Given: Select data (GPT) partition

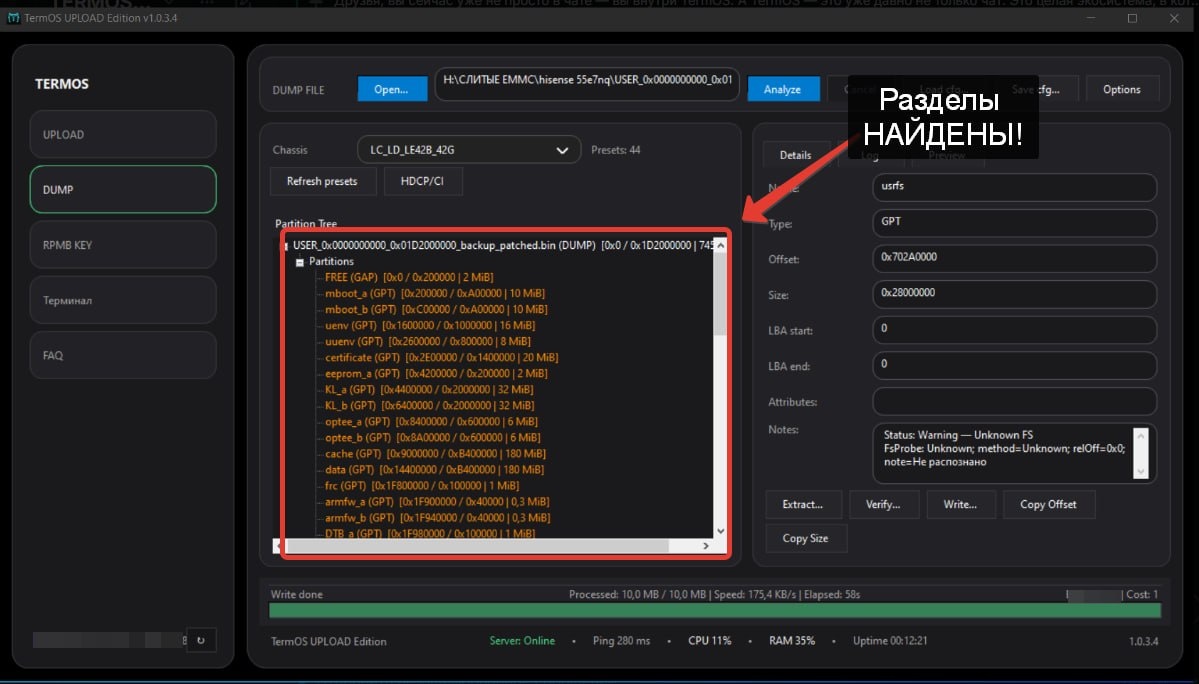Looking at the screenshot, I should 434,470.
